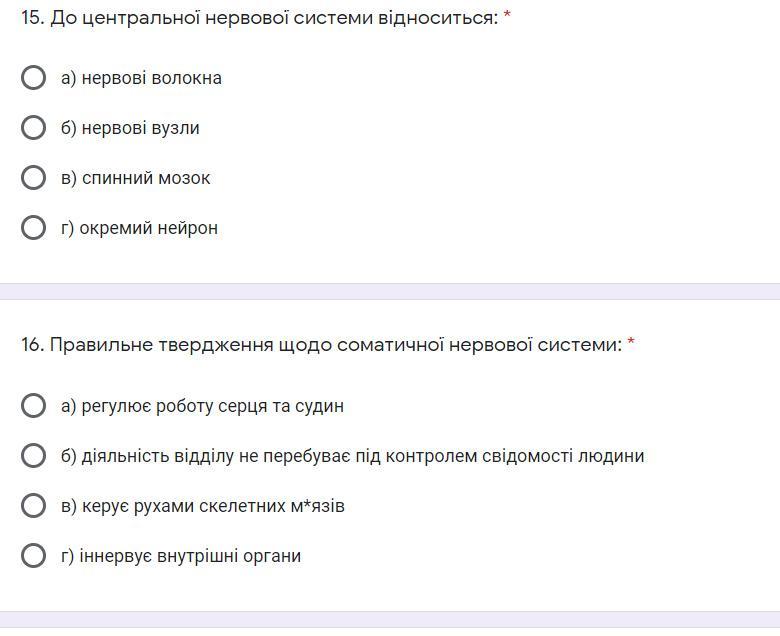Viewport: 780px width, 636px height.
Task: Click the text 'керує рухами скелетних м*язів'
Action: pyautogui.click(x=213, y=506)
